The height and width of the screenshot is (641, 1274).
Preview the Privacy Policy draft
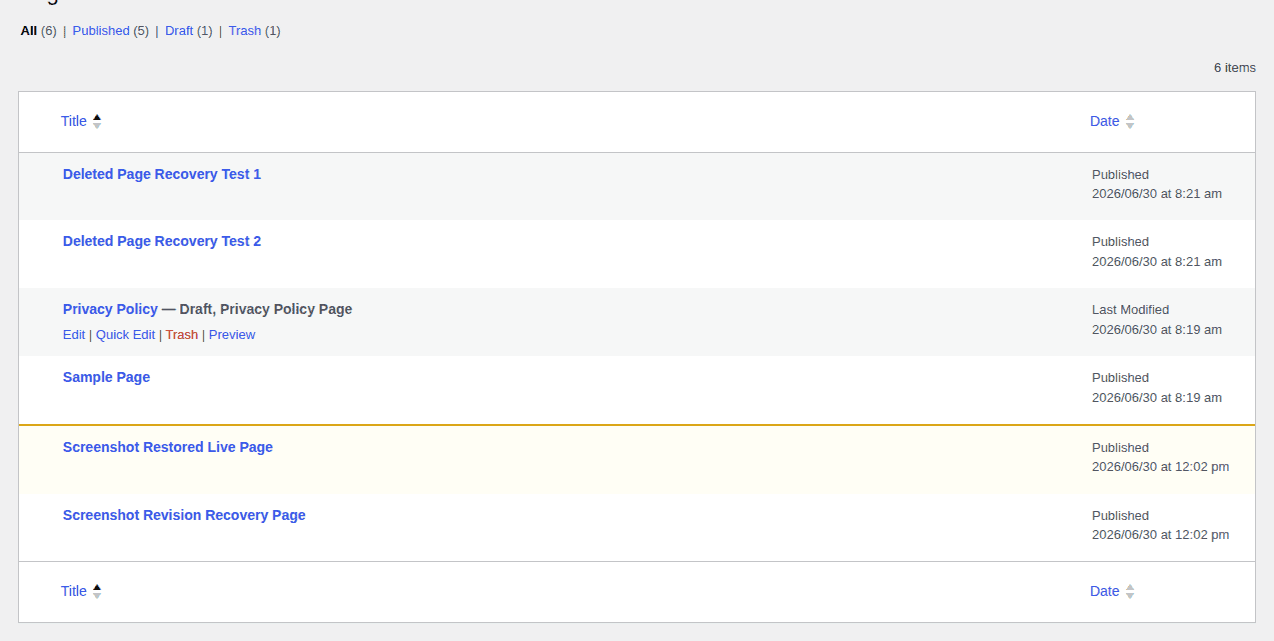click(x=232, y=335)
